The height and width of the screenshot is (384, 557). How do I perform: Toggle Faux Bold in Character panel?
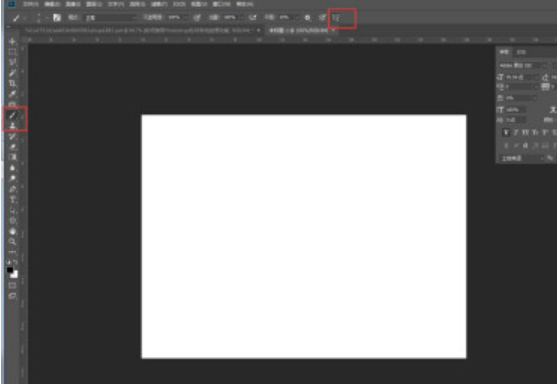506,132
